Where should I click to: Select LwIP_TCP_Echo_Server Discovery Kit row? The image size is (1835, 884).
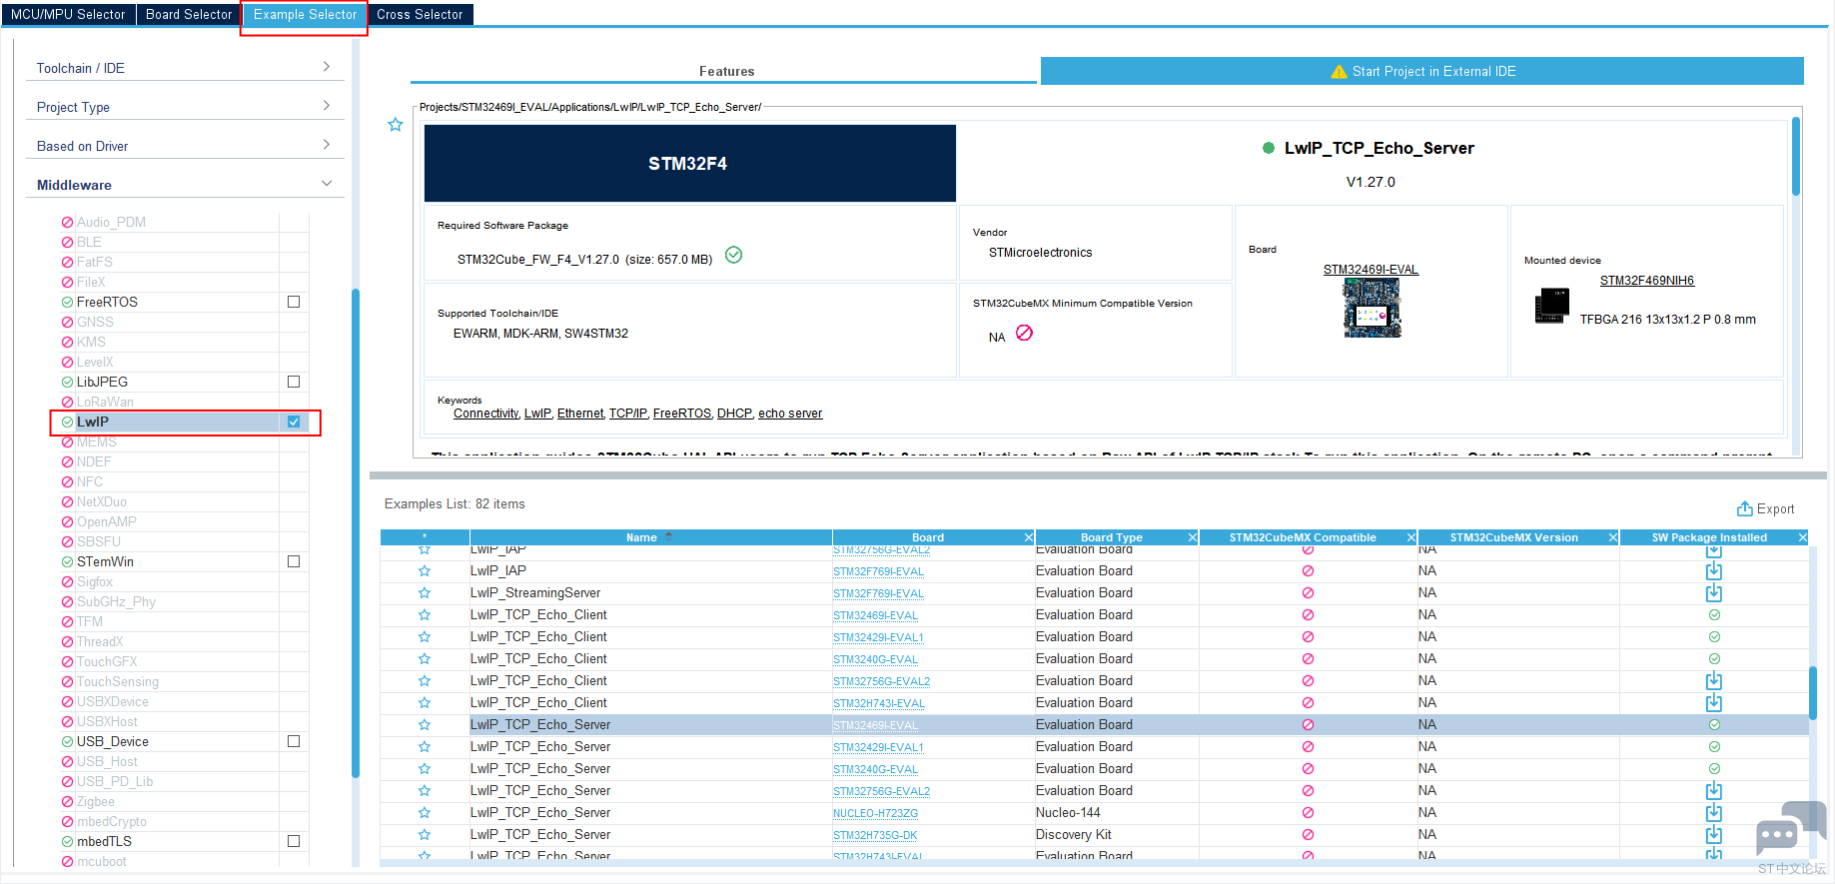click(1095, 835)
